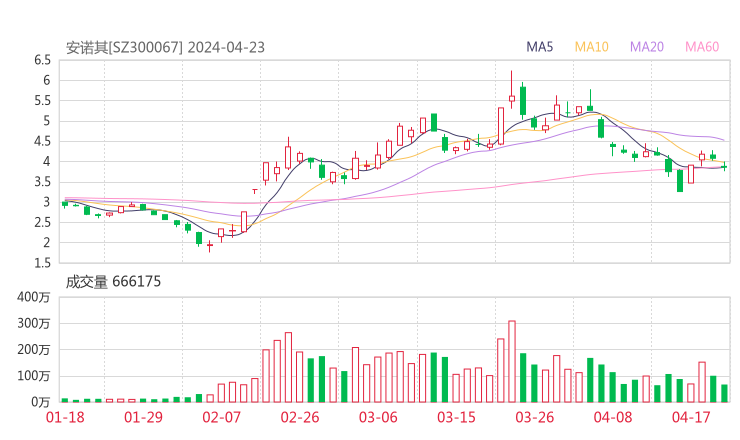
Task: Click the 03-15 date axis label
Action: (x=456, y=417)
